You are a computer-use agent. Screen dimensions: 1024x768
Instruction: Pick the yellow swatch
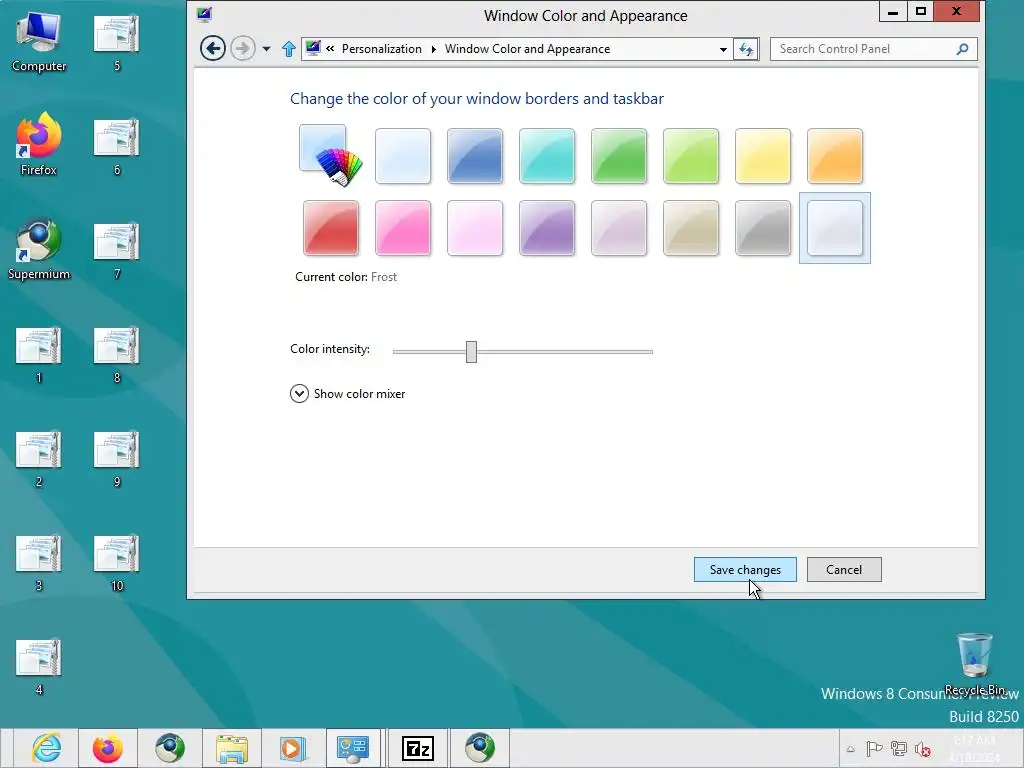[x=763, y=156]
